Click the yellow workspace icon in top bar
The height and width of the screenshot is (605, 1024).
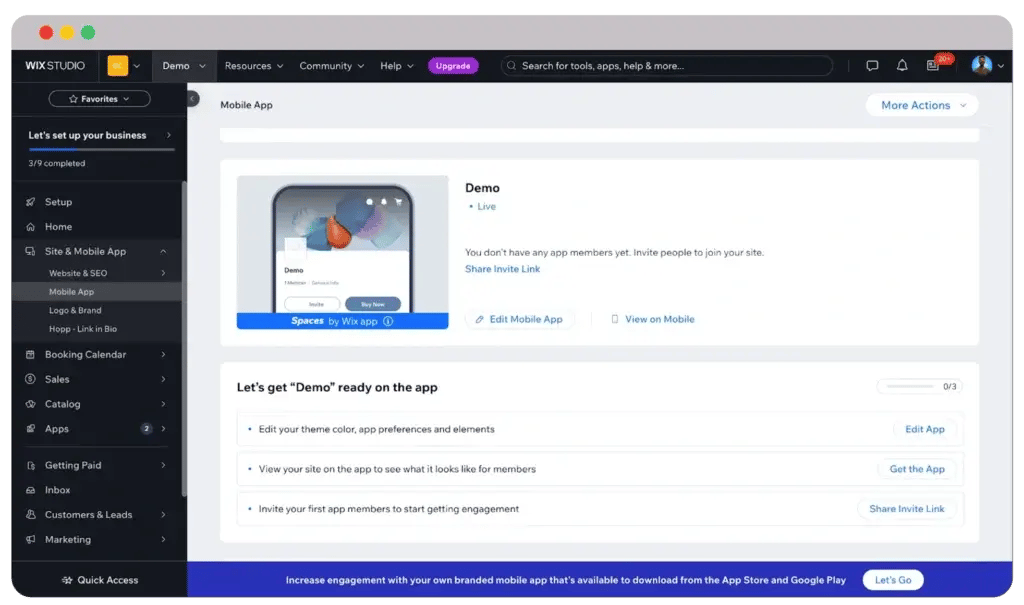tap(118, 66)
